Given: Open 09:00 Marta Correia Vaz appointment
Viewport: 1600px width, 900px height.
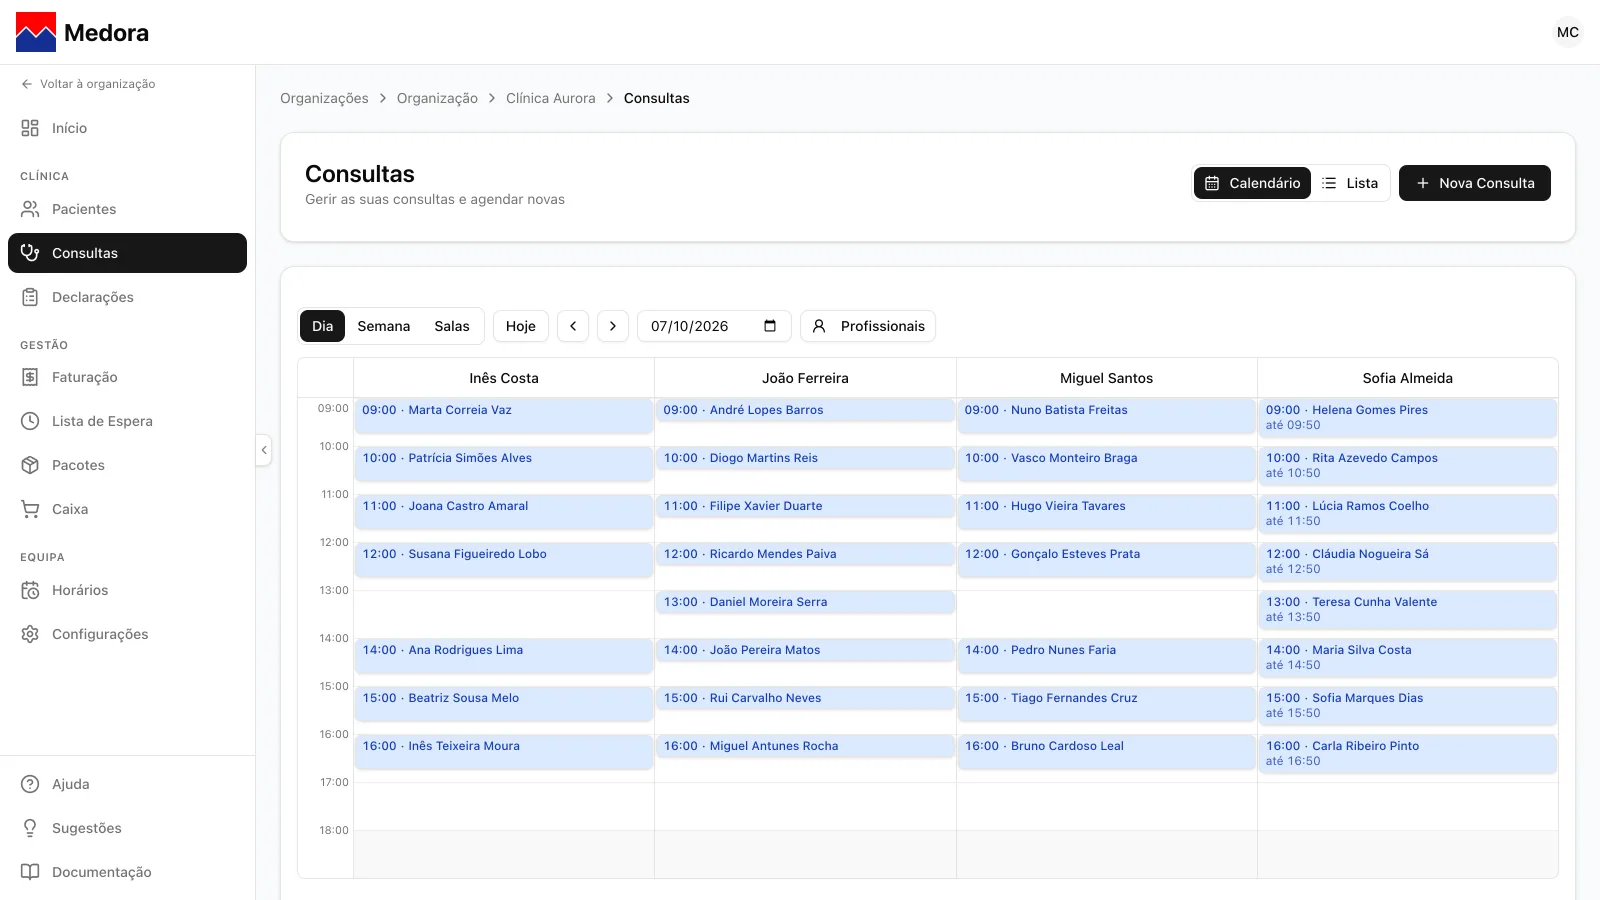Looking at the screenshot, I should (504, 416).
